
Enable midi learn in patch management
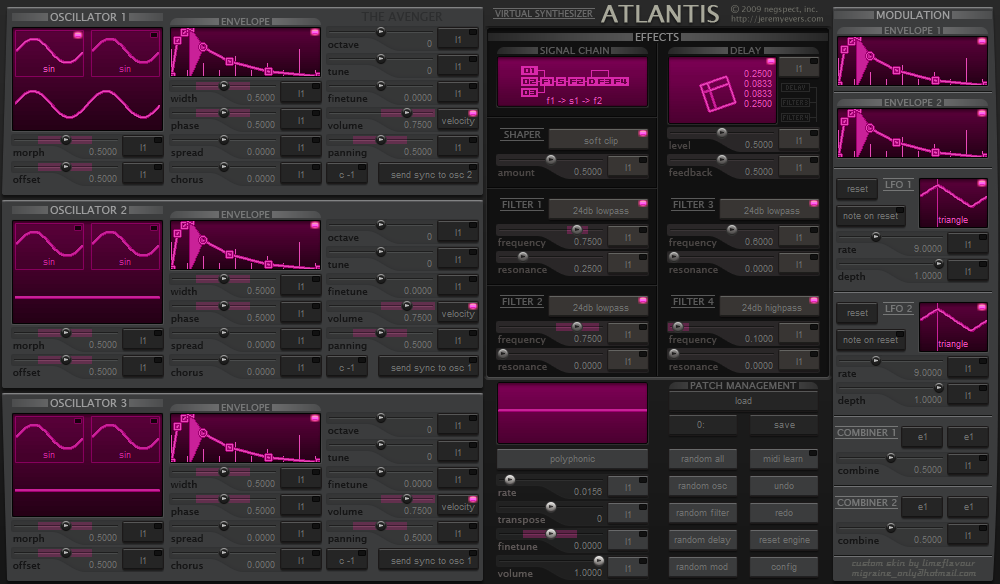(x=784, y=459)
